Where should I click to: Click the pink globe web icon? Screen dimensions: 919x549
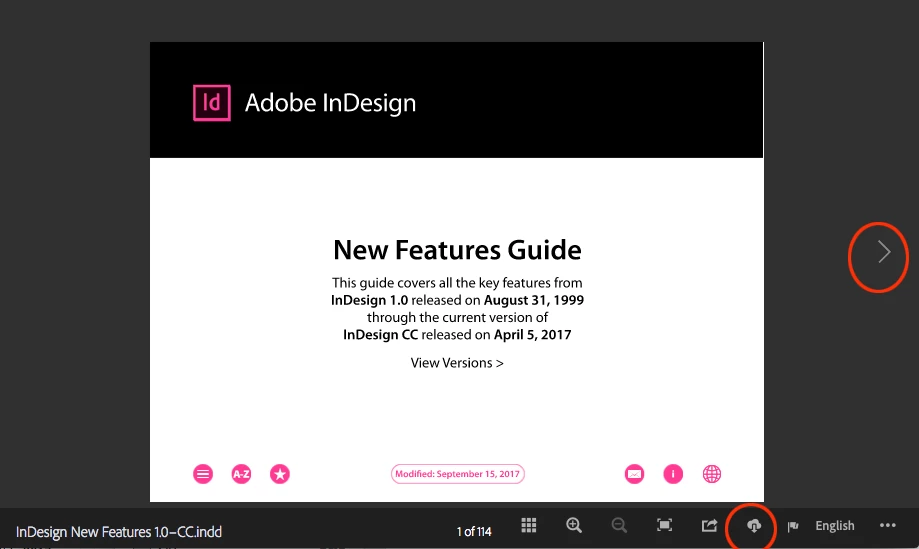[x=712, y=474]
